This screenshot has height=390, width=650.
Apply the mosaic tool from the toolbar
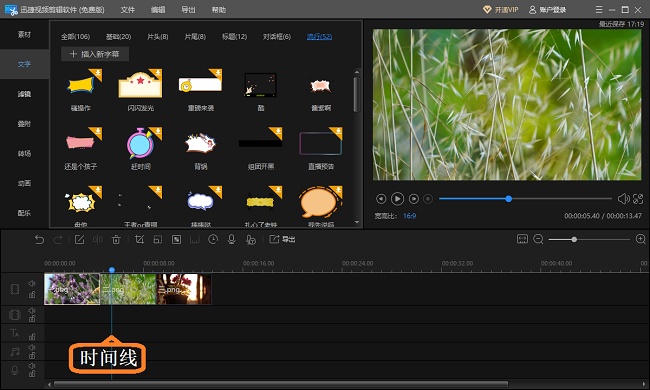[x=176, y=240]
